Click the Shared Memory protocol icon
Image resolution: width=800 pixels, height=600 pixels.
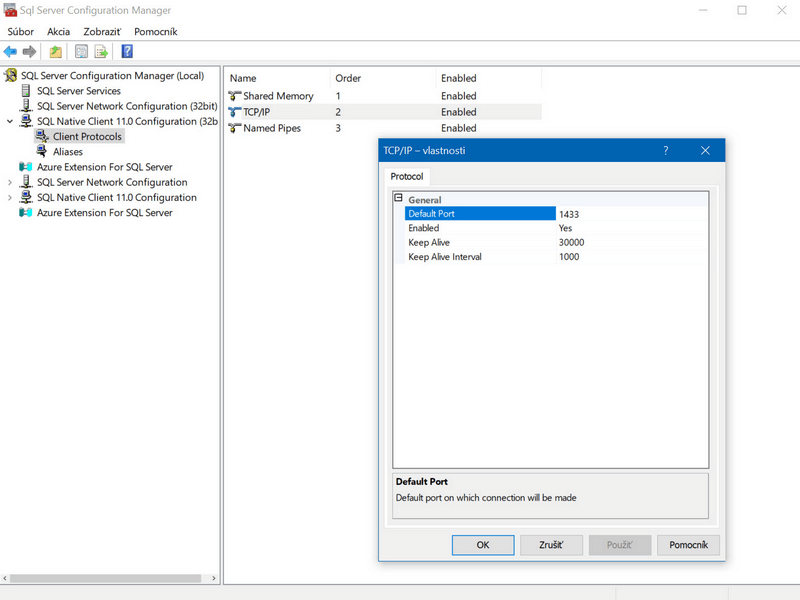[235, 96]
